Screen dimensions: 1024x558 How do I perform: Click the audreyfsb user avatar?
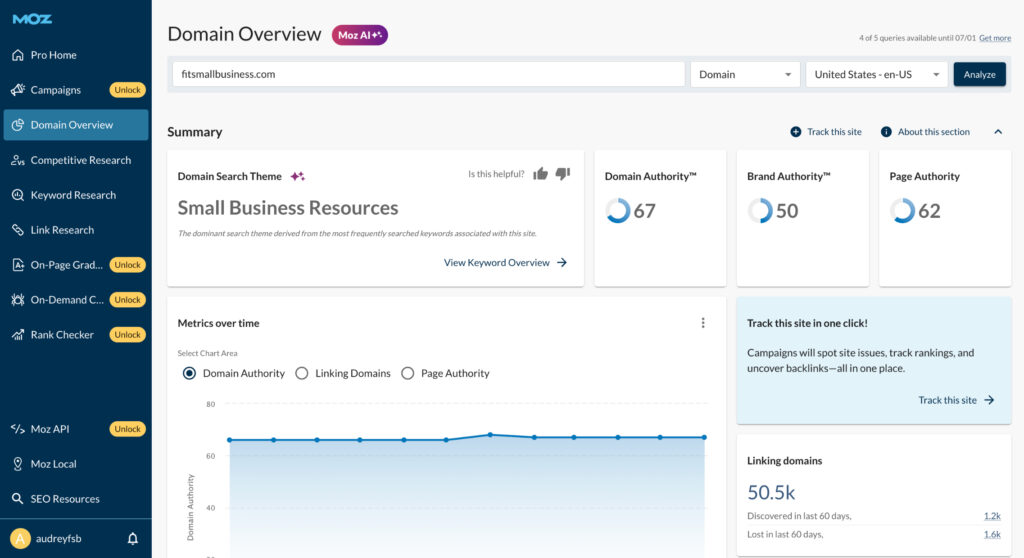click(20, 538)
